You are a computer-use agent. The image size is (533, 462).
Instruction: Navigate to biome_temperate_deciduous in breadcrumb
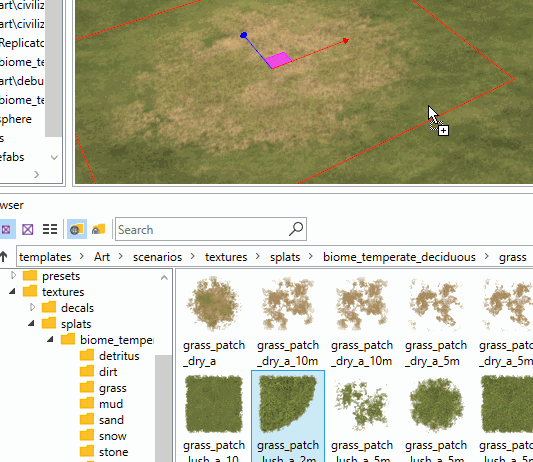tap(399, 257)
